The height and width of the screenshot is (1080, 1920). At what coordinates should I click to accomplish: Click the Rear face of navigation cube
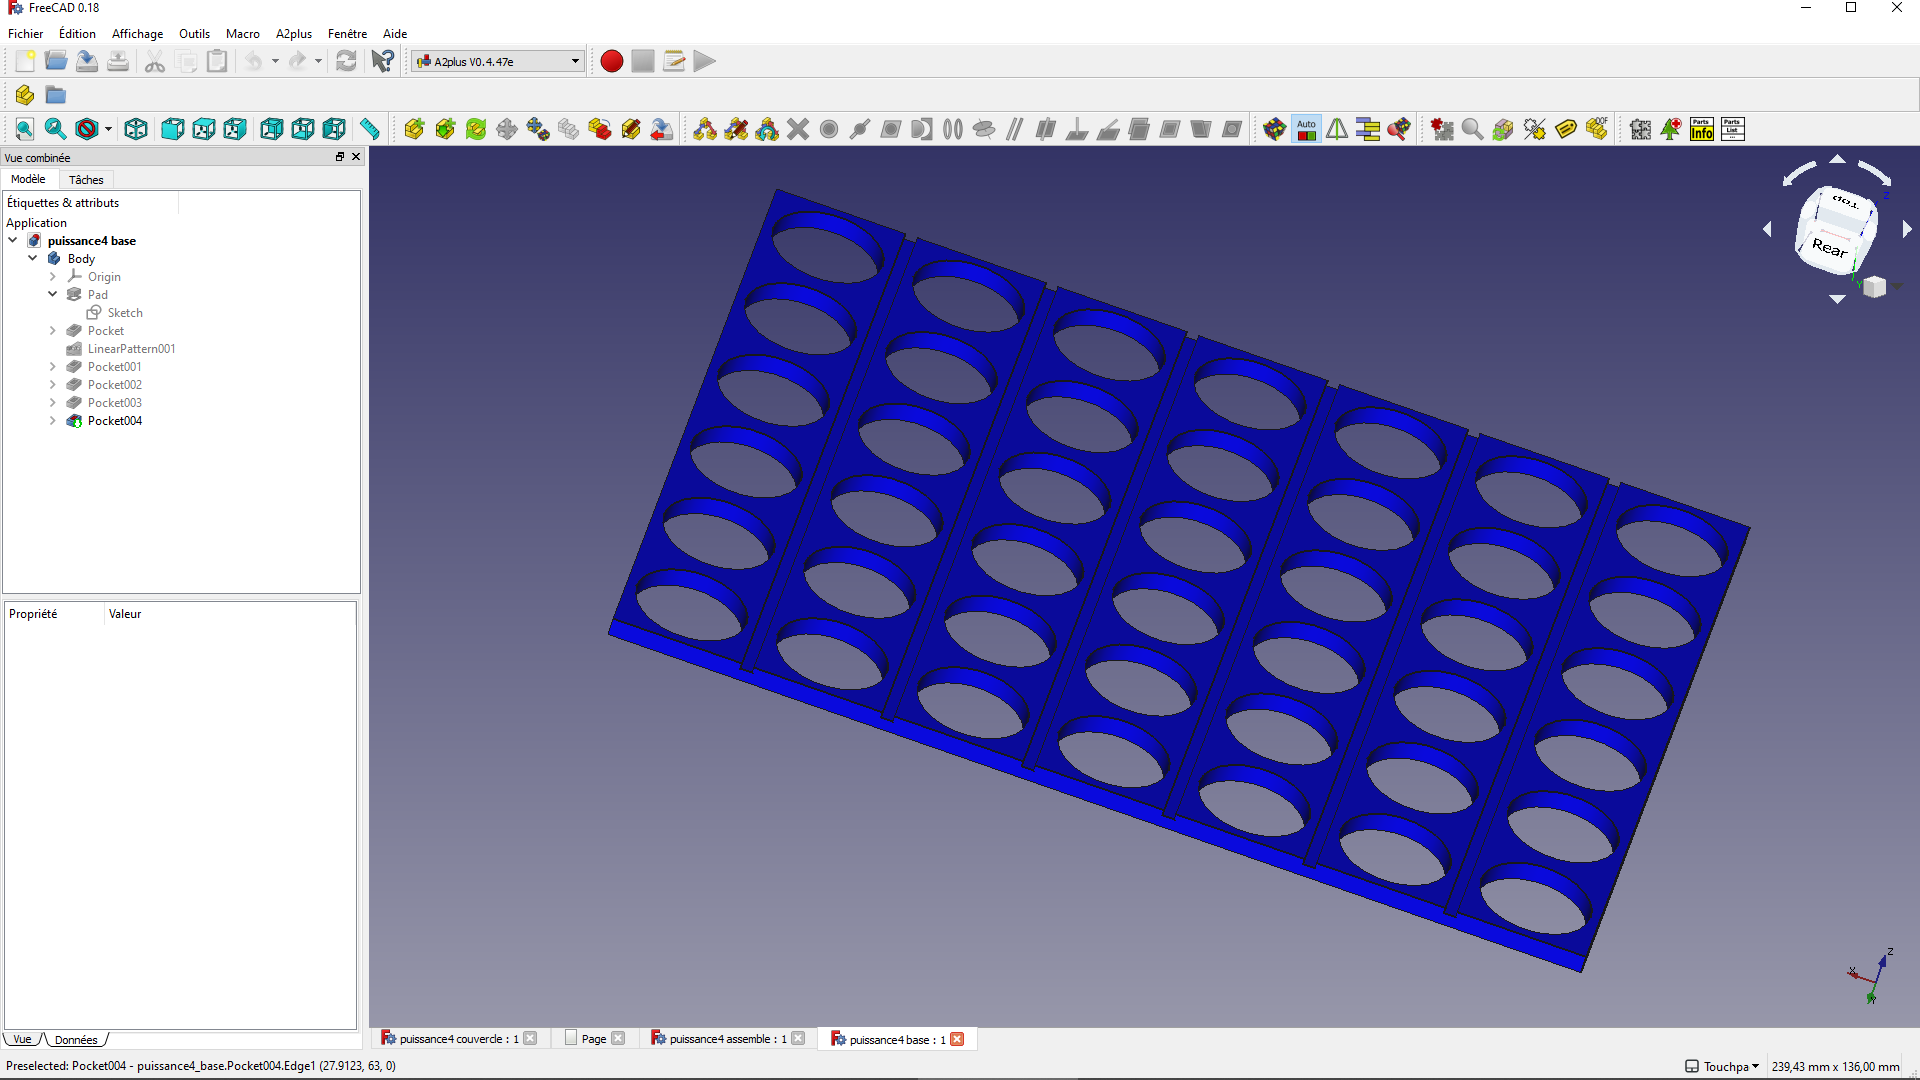coord(1829,247)
